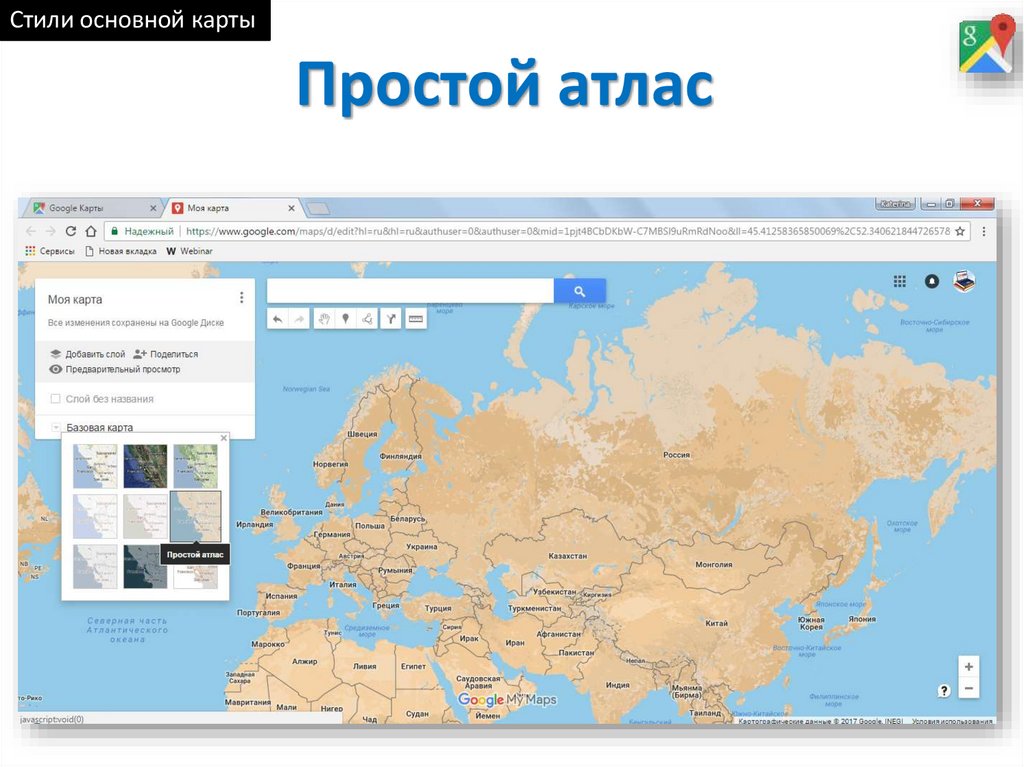Choose the default Map base style thumbnail

click(95, 466)
